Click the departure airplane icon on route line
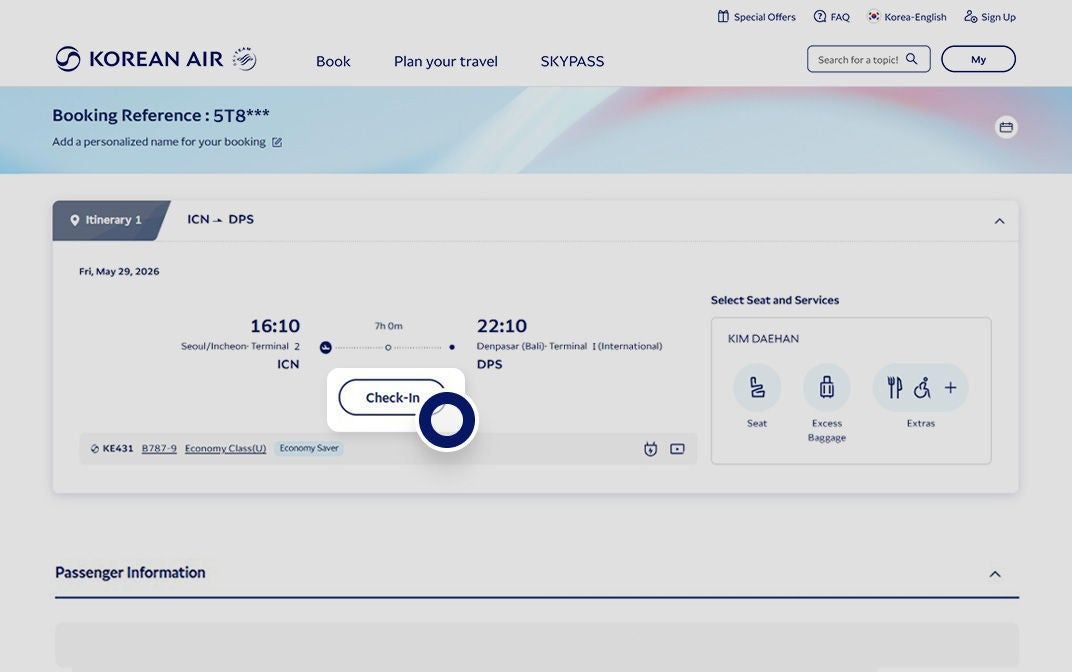Screen dimensions: 1072x672 click(325, 347)
